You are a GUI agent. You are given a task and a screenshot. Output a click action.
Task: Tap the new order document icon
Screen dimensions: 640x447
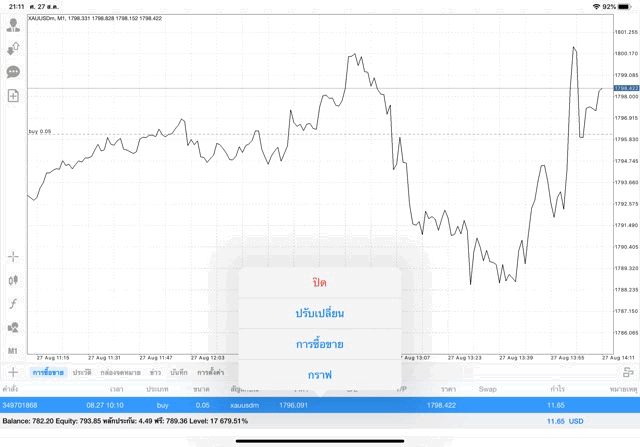(x=13, y=96)
